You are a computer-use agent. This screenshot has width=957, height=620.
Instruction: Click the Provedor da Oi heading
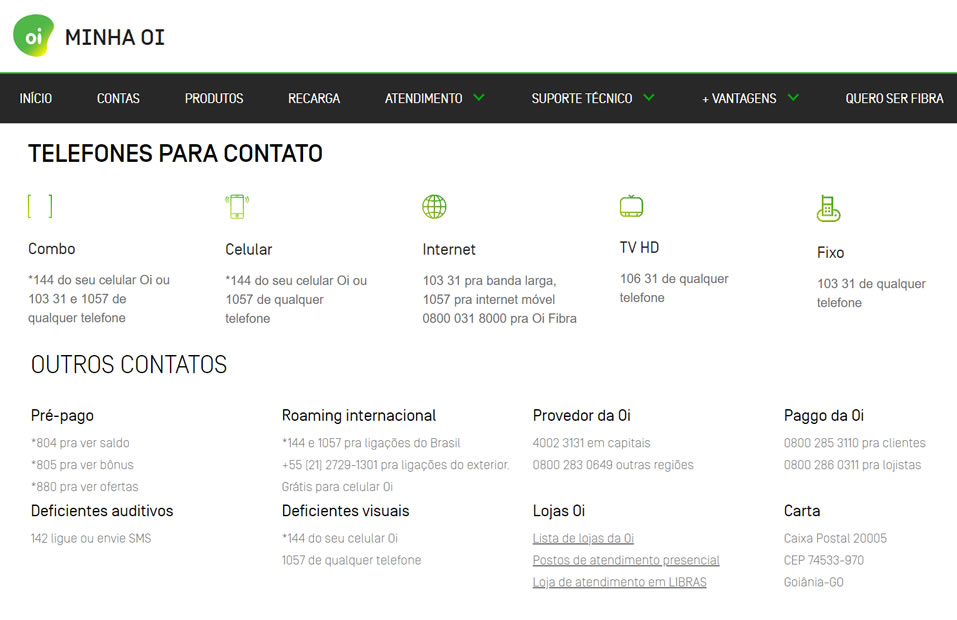pyautogui.click(x=581, y=416)
